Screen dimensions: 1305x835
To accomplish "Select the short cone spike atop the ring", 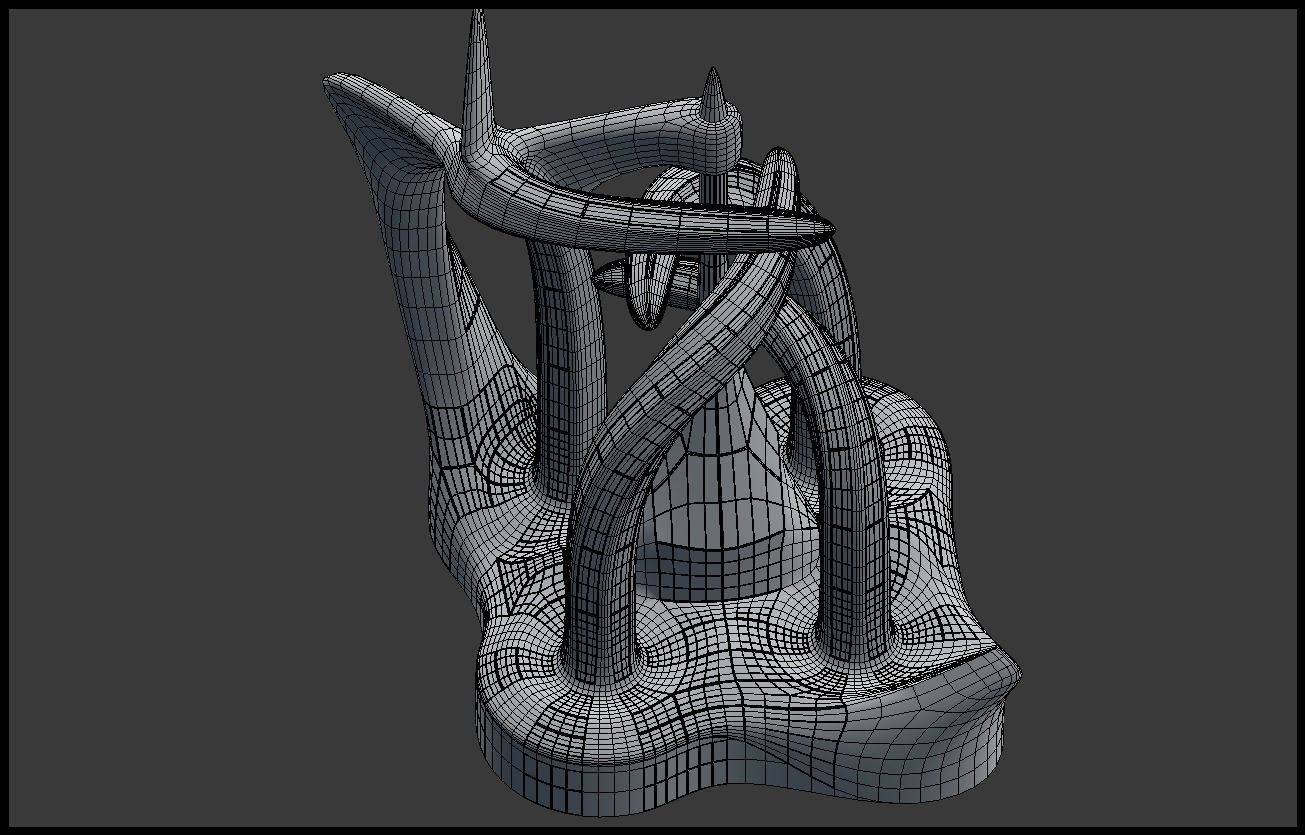I will pyautogui.click(x=713, y=98).
